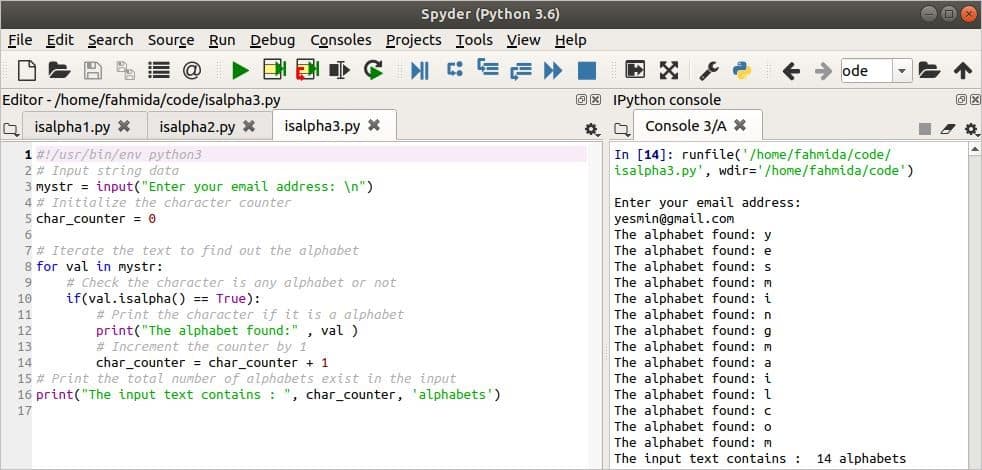Open the Source menu

tap(171, 40)
